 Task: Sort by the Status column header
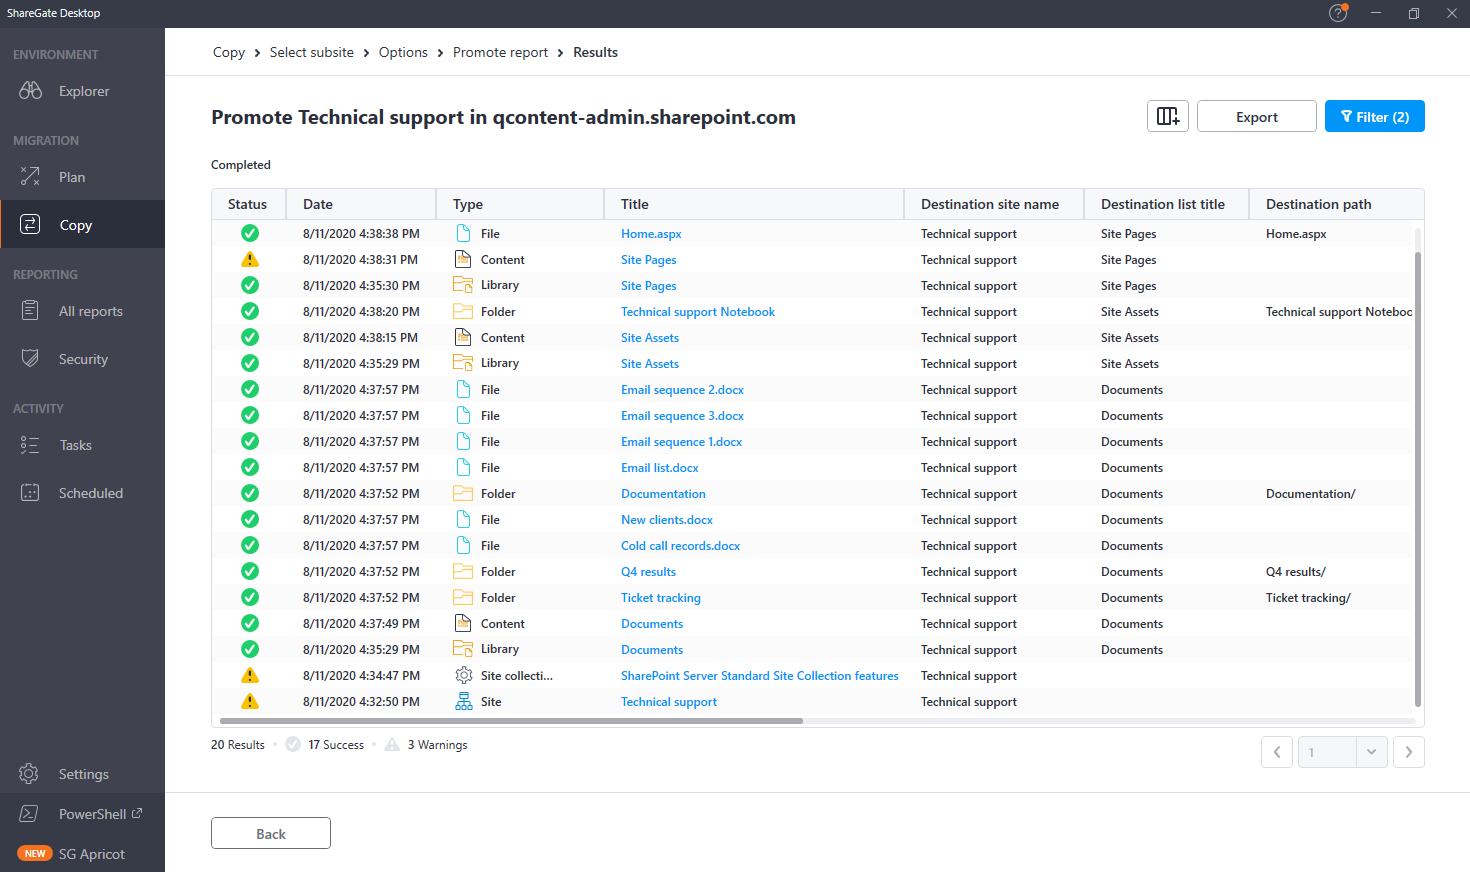[248, 204]
